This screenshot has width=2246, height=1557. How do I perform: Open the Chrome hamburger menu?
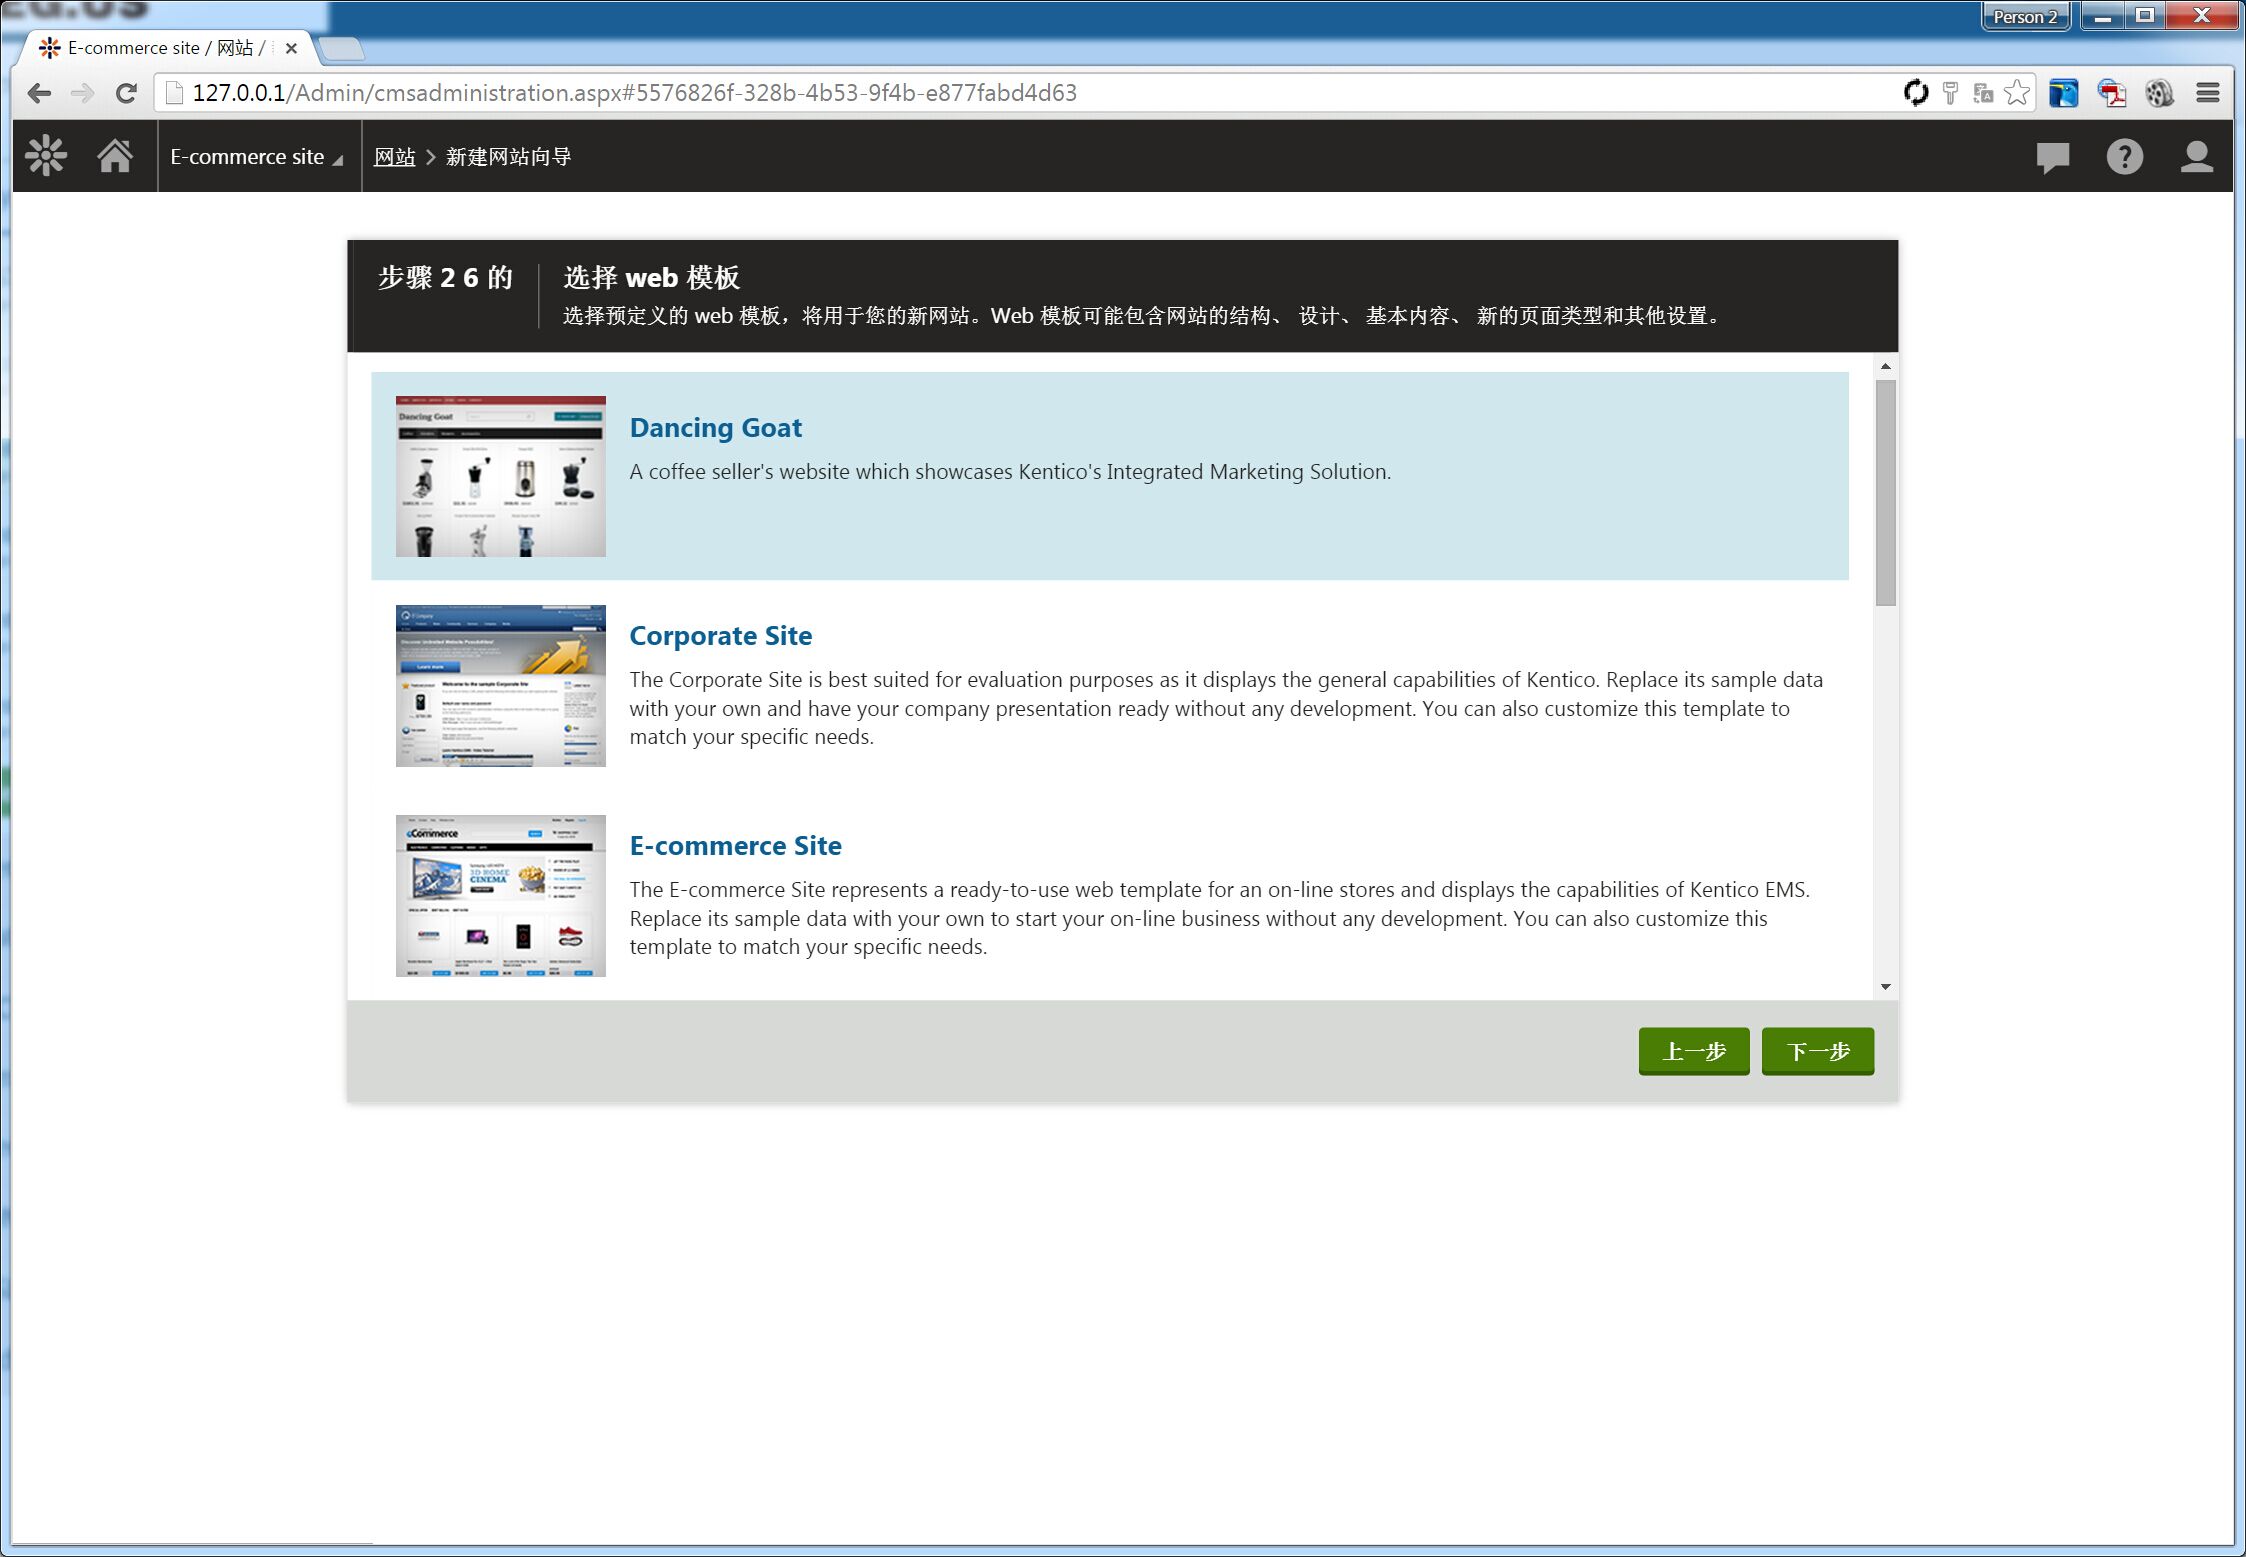(2208, 93)
